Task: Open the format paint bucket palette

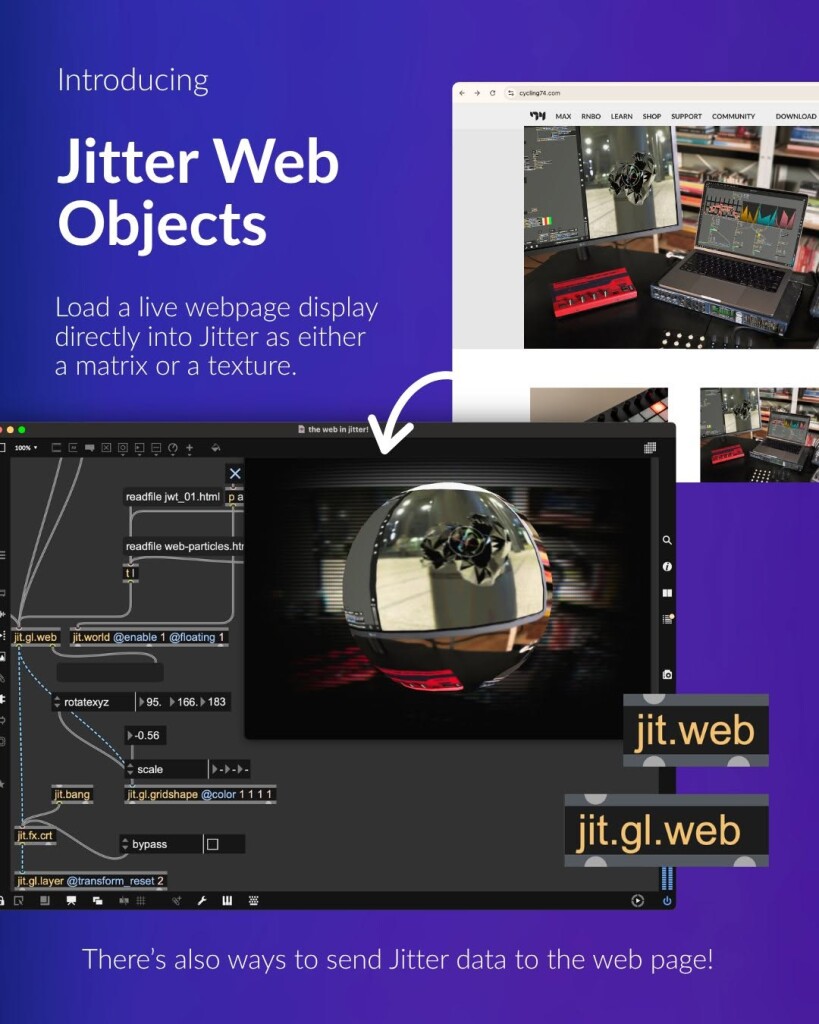Action: 216,448
